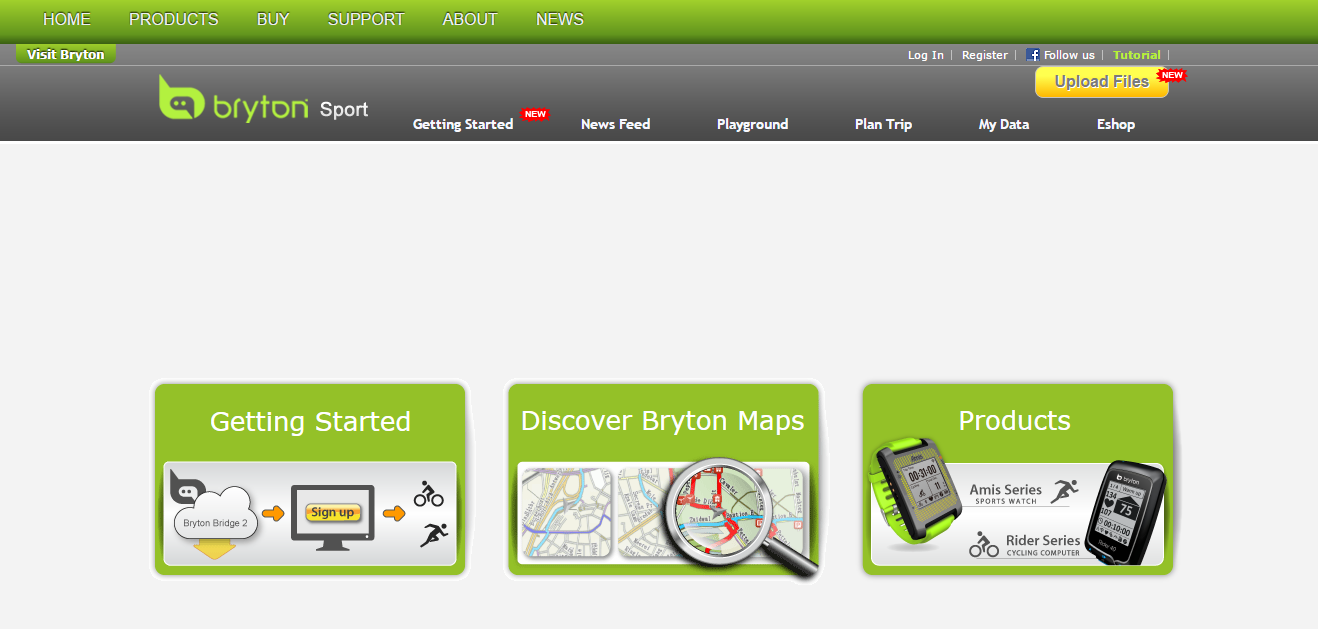
Task: Click the Amis Series Sports Watch label
Action: point(1005,494)
